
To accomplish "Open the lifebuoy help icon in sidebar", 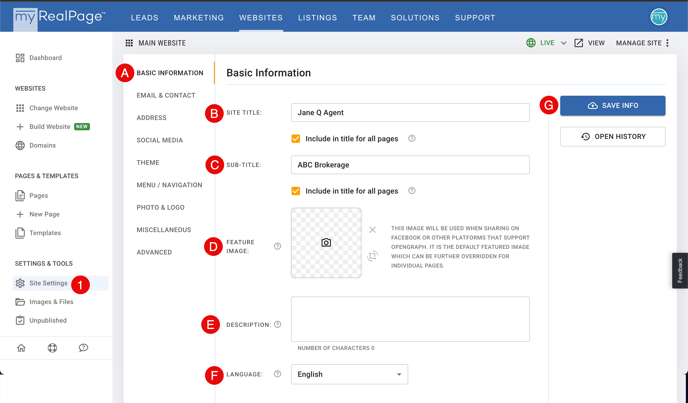I will coord(52,348).
